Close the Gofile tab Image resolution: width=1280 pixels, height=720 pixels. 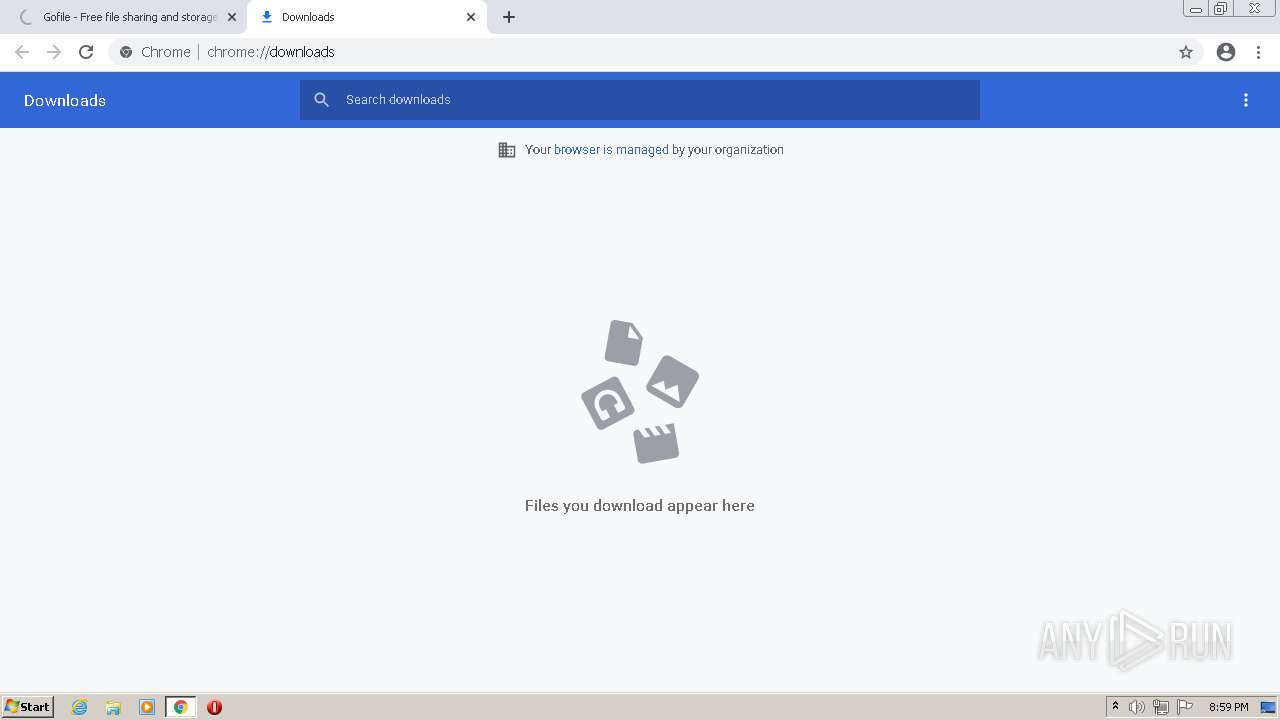(232, 17)
